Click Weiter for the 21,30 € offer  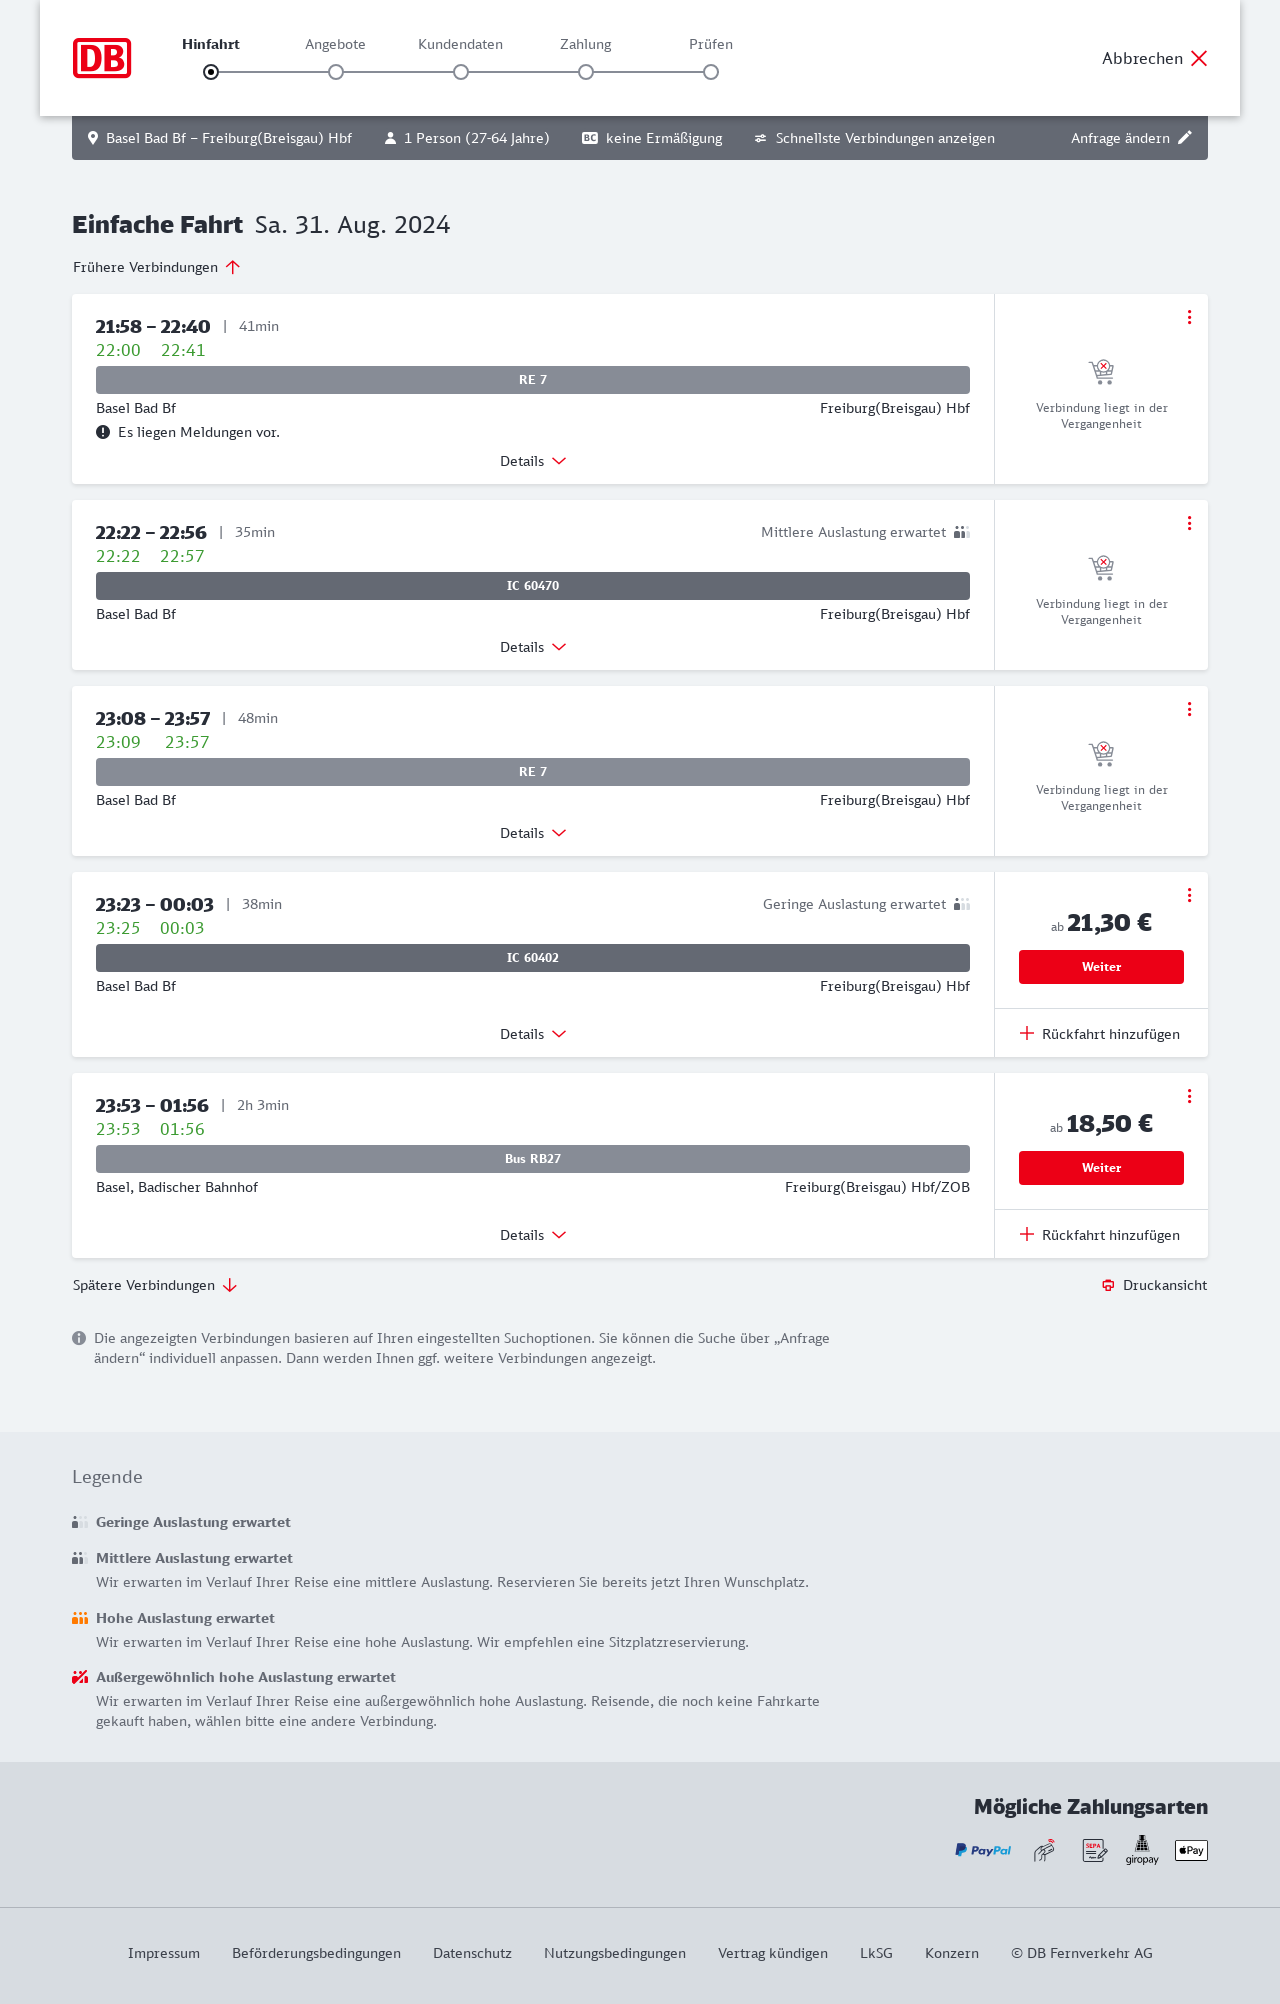(1101, 967)
